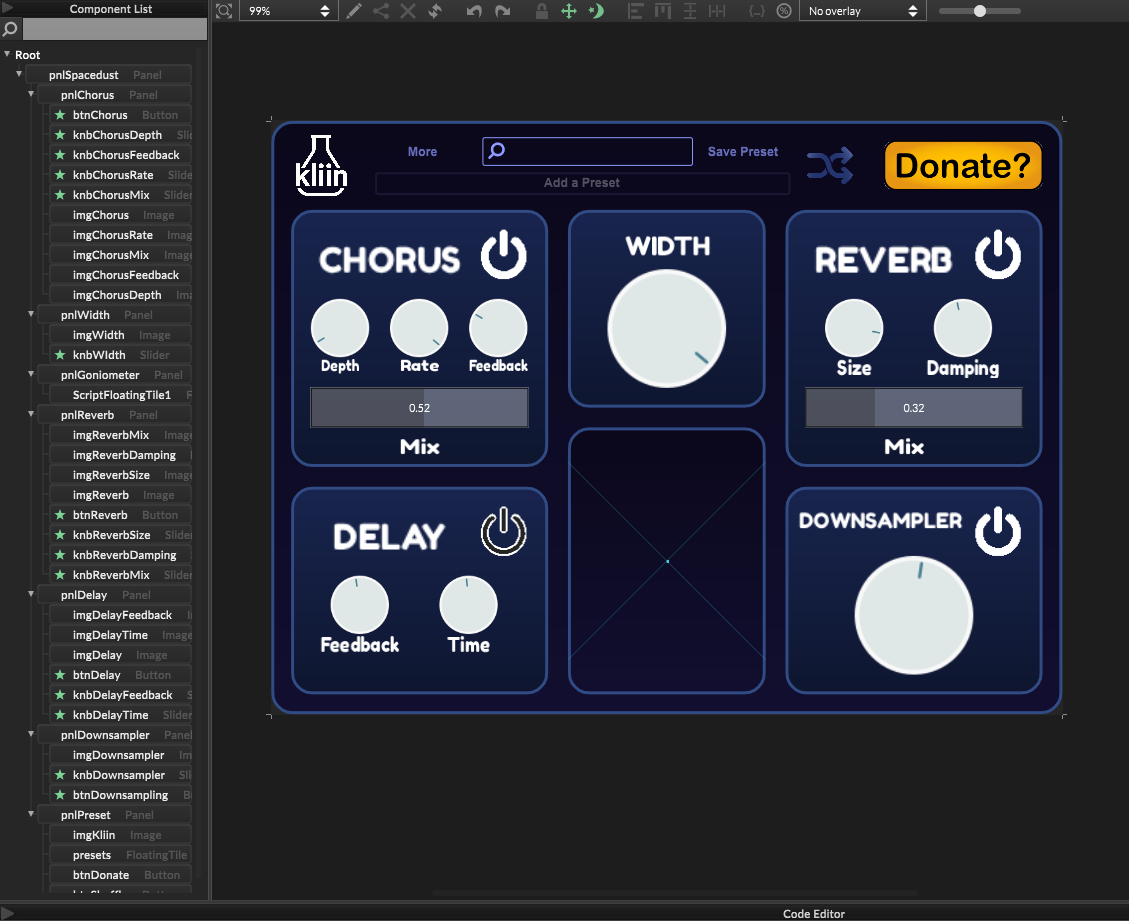Click the percent icon in the toolbar
Image resolution: width=1129 pixels, height=921 pixels.
tap(784, 11)
